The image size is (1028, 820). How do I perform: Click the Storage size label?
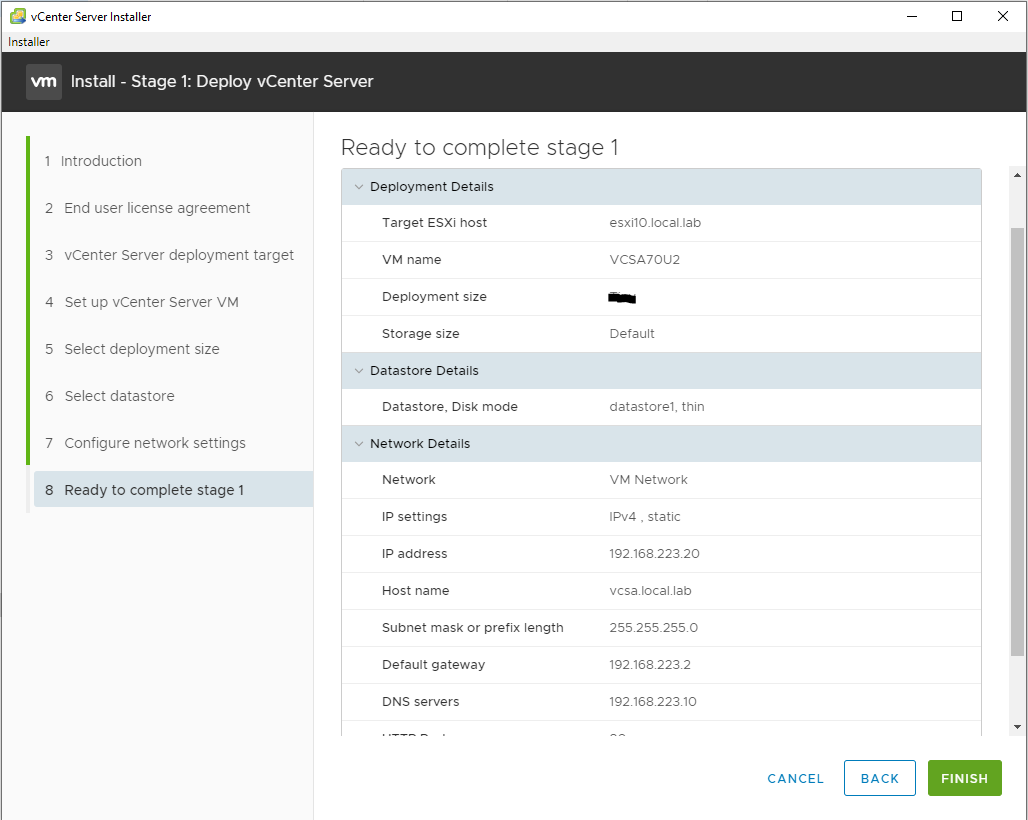(x=420, y=334)
